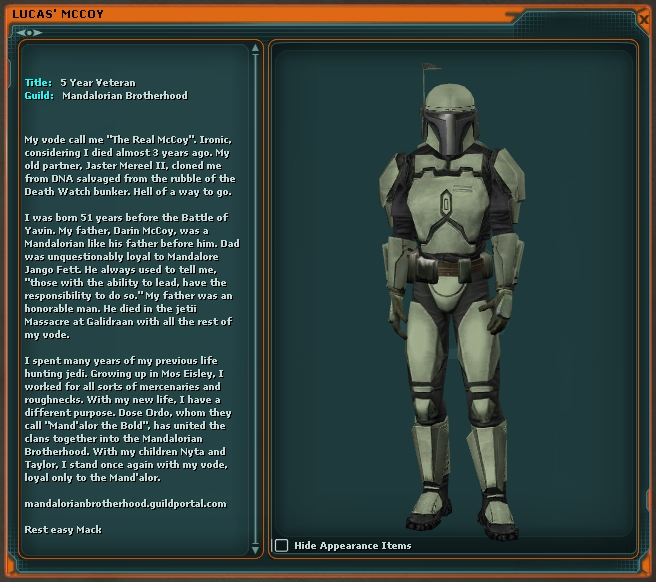Enable Hide Appearance Items checkbox
This screenshot has height=582, width=656.
pyautogui.click(x=281, y=545)
